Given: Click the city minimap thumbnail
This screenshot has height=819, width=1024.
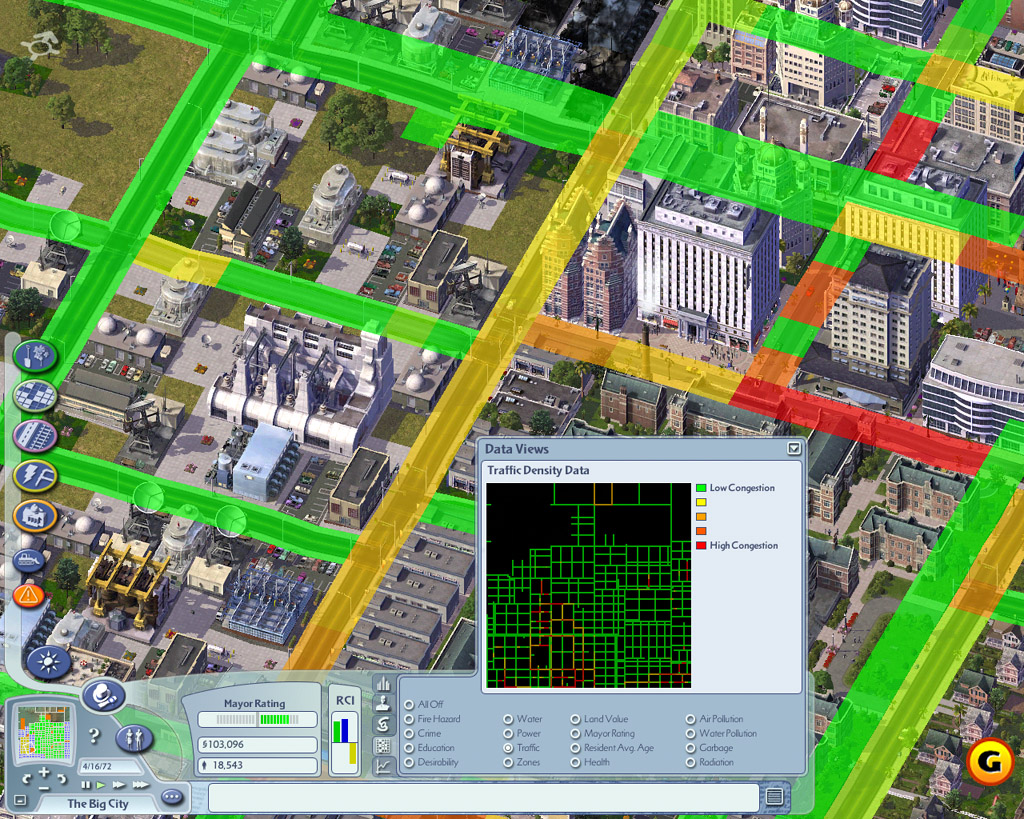Looking at the screenshot, I should tap(44, 733).
